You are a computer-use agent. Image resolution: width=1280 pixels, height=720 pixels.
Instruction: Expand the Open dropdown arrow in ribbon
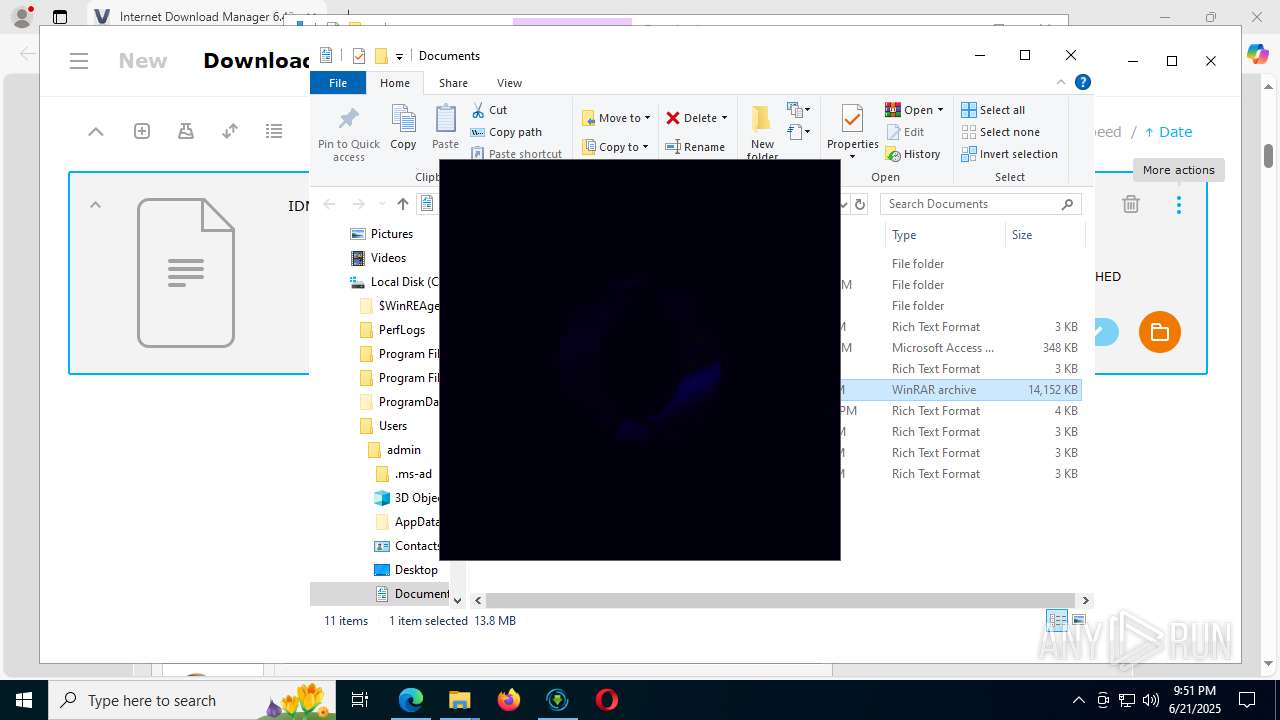[940, 110]
